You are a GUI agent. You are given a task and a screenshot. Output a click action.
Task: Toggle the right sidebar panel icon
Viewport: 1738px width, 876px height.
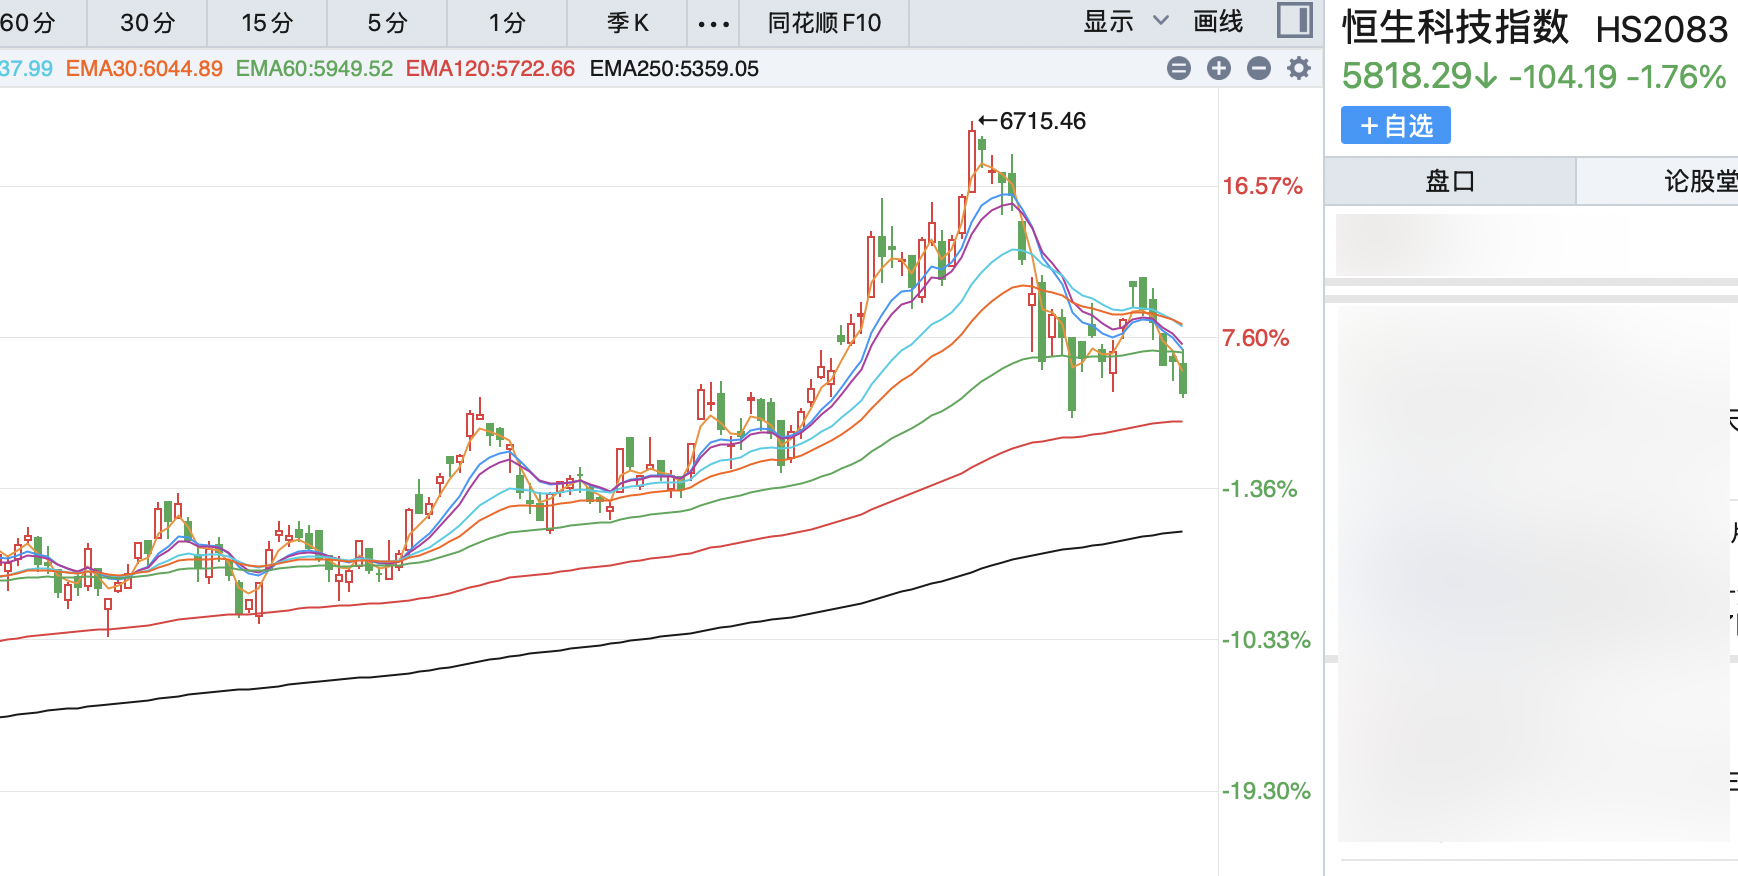pos(1294,21)
